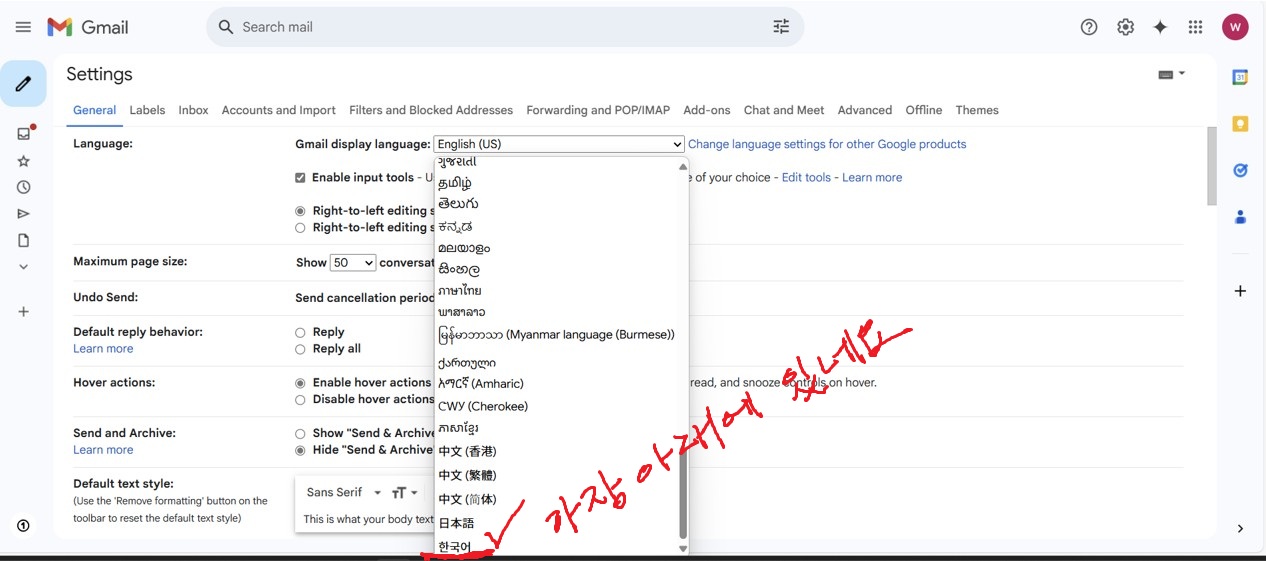Create new label plus icon in sidebar
The image size is (1266, 561).
(24, 311)
